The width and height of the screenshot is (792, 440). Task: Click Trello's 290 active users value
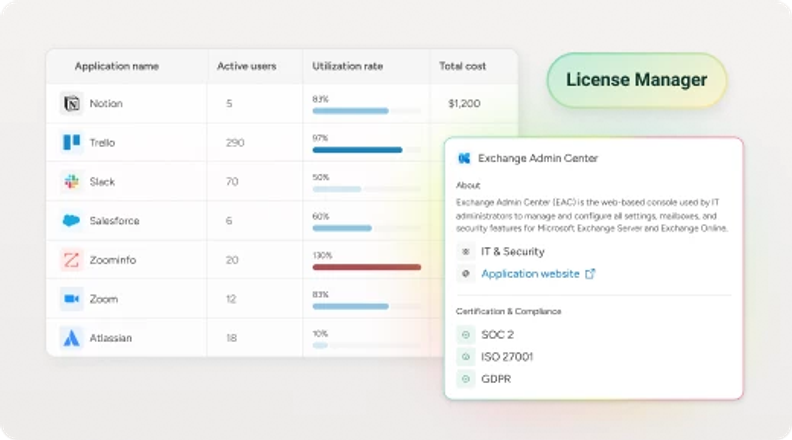coord(235,143)
